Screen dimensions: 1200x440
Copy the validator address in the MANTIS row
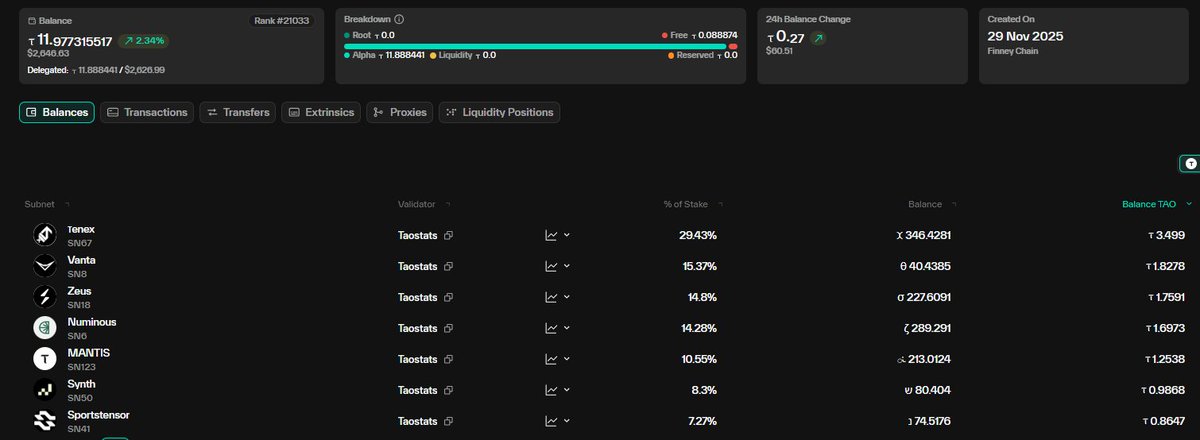tap(449, 359)
